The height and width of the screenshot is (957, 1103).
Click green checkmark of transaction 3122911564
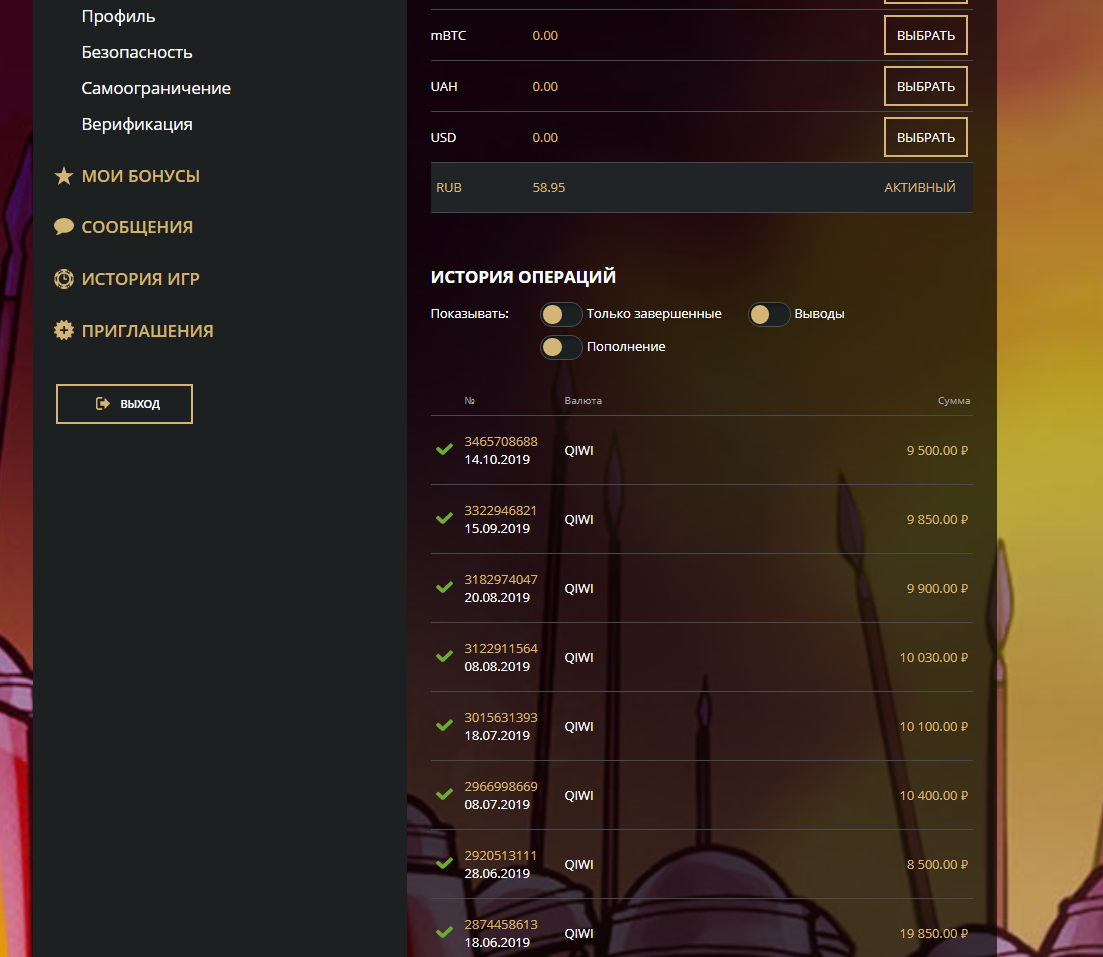click(x=445, y=657)
